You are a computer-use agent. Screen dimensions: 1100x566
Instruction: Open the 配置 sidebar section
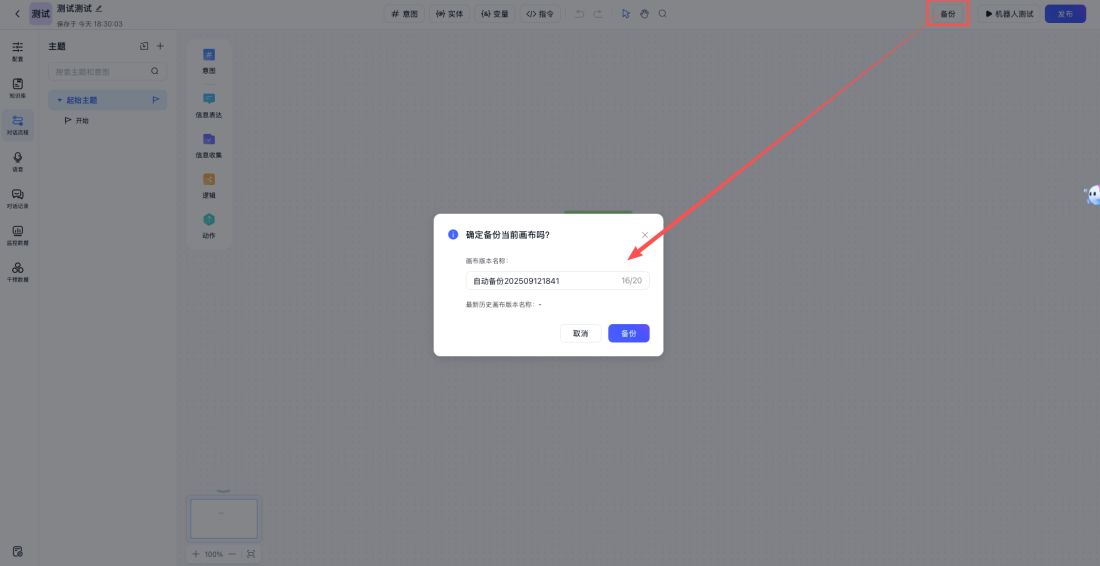(18, 51)
